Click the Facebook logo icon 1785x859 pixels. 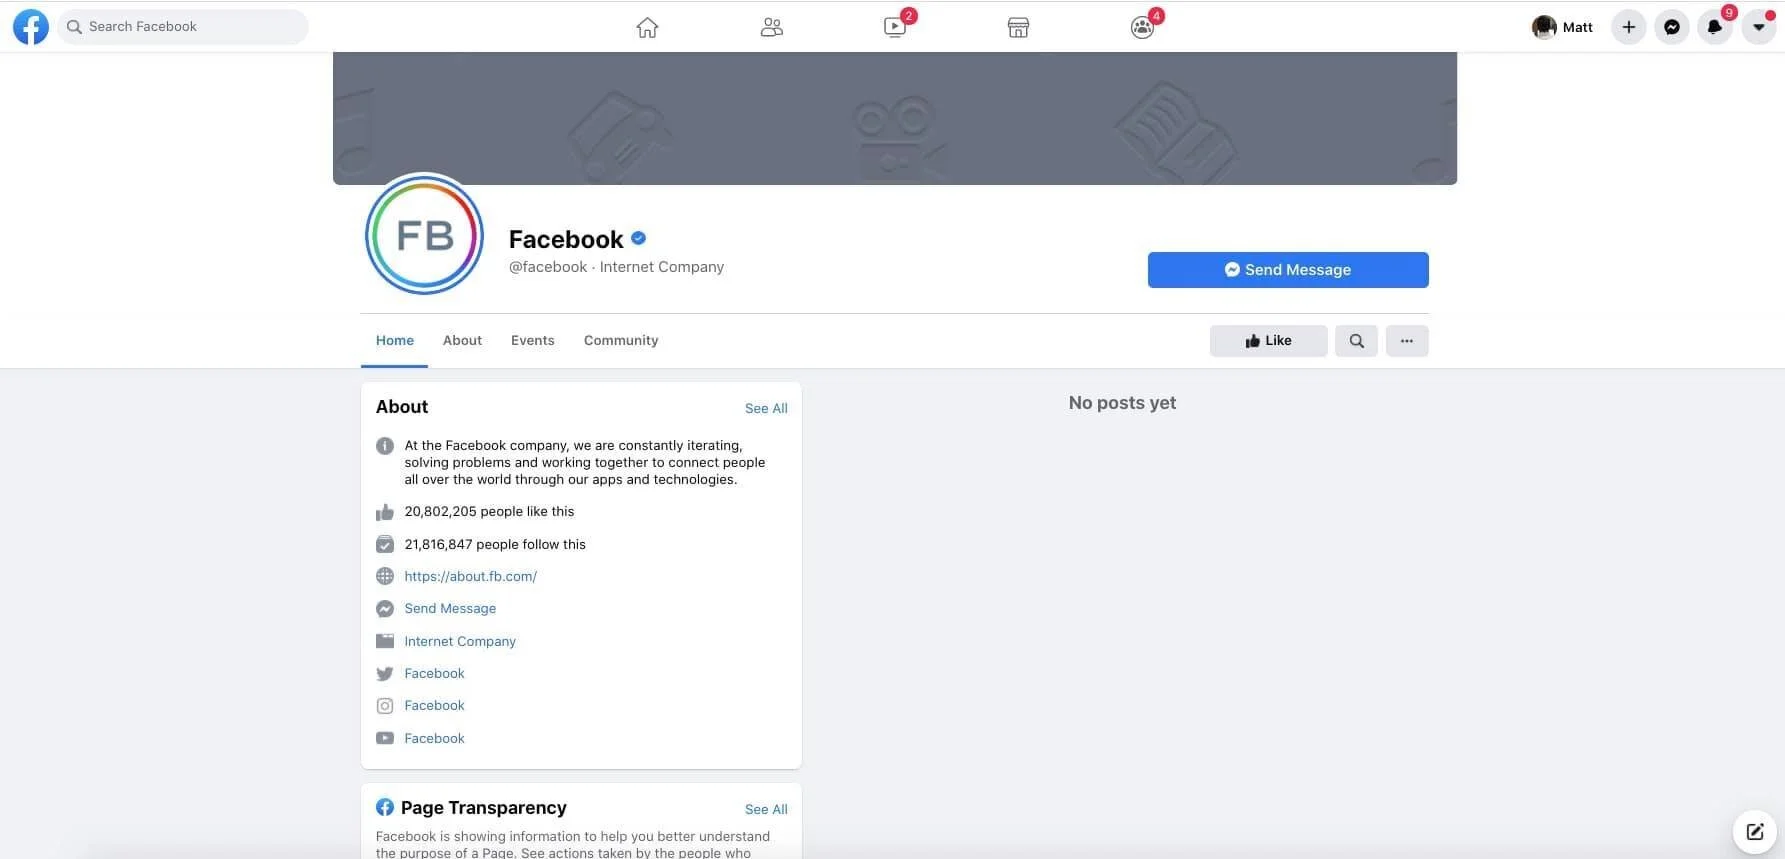[x=30, y=27]
